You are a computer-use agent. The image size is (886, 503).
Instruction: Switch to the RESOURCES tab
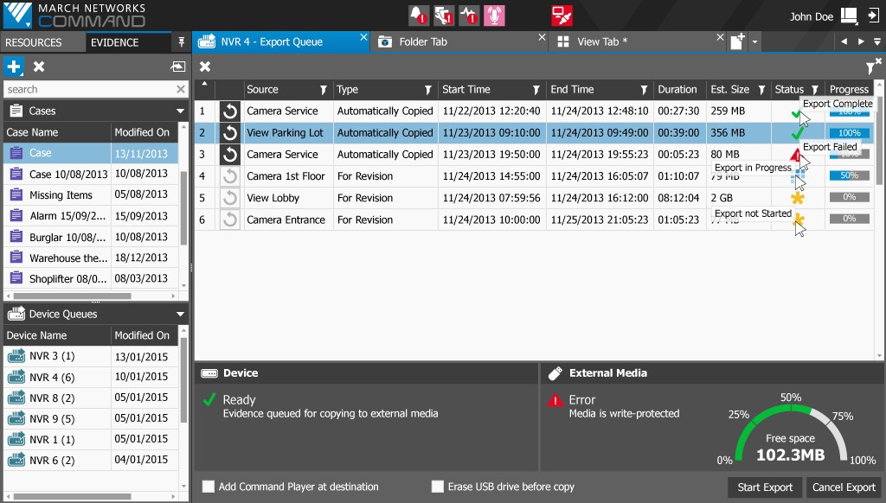coord(34,43)
